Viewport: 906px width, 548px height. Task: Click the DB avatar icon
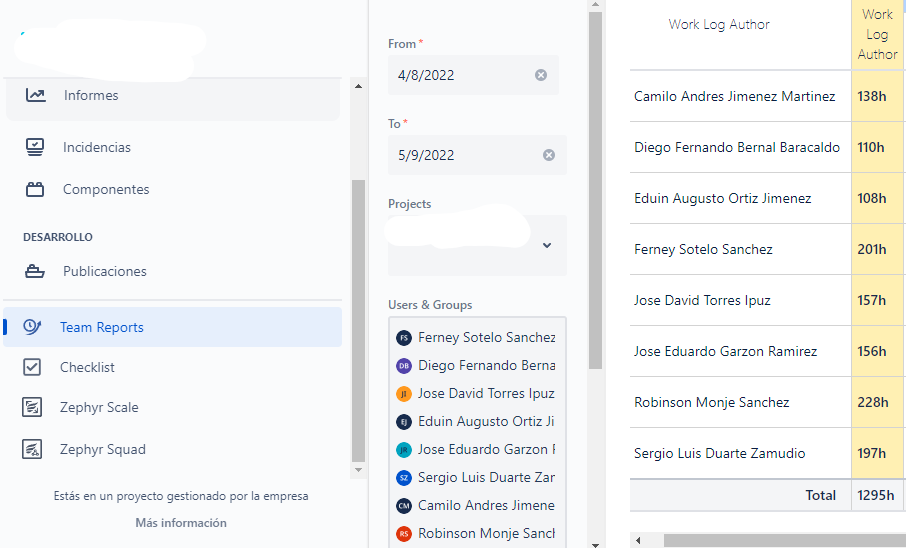coord(404,365)
